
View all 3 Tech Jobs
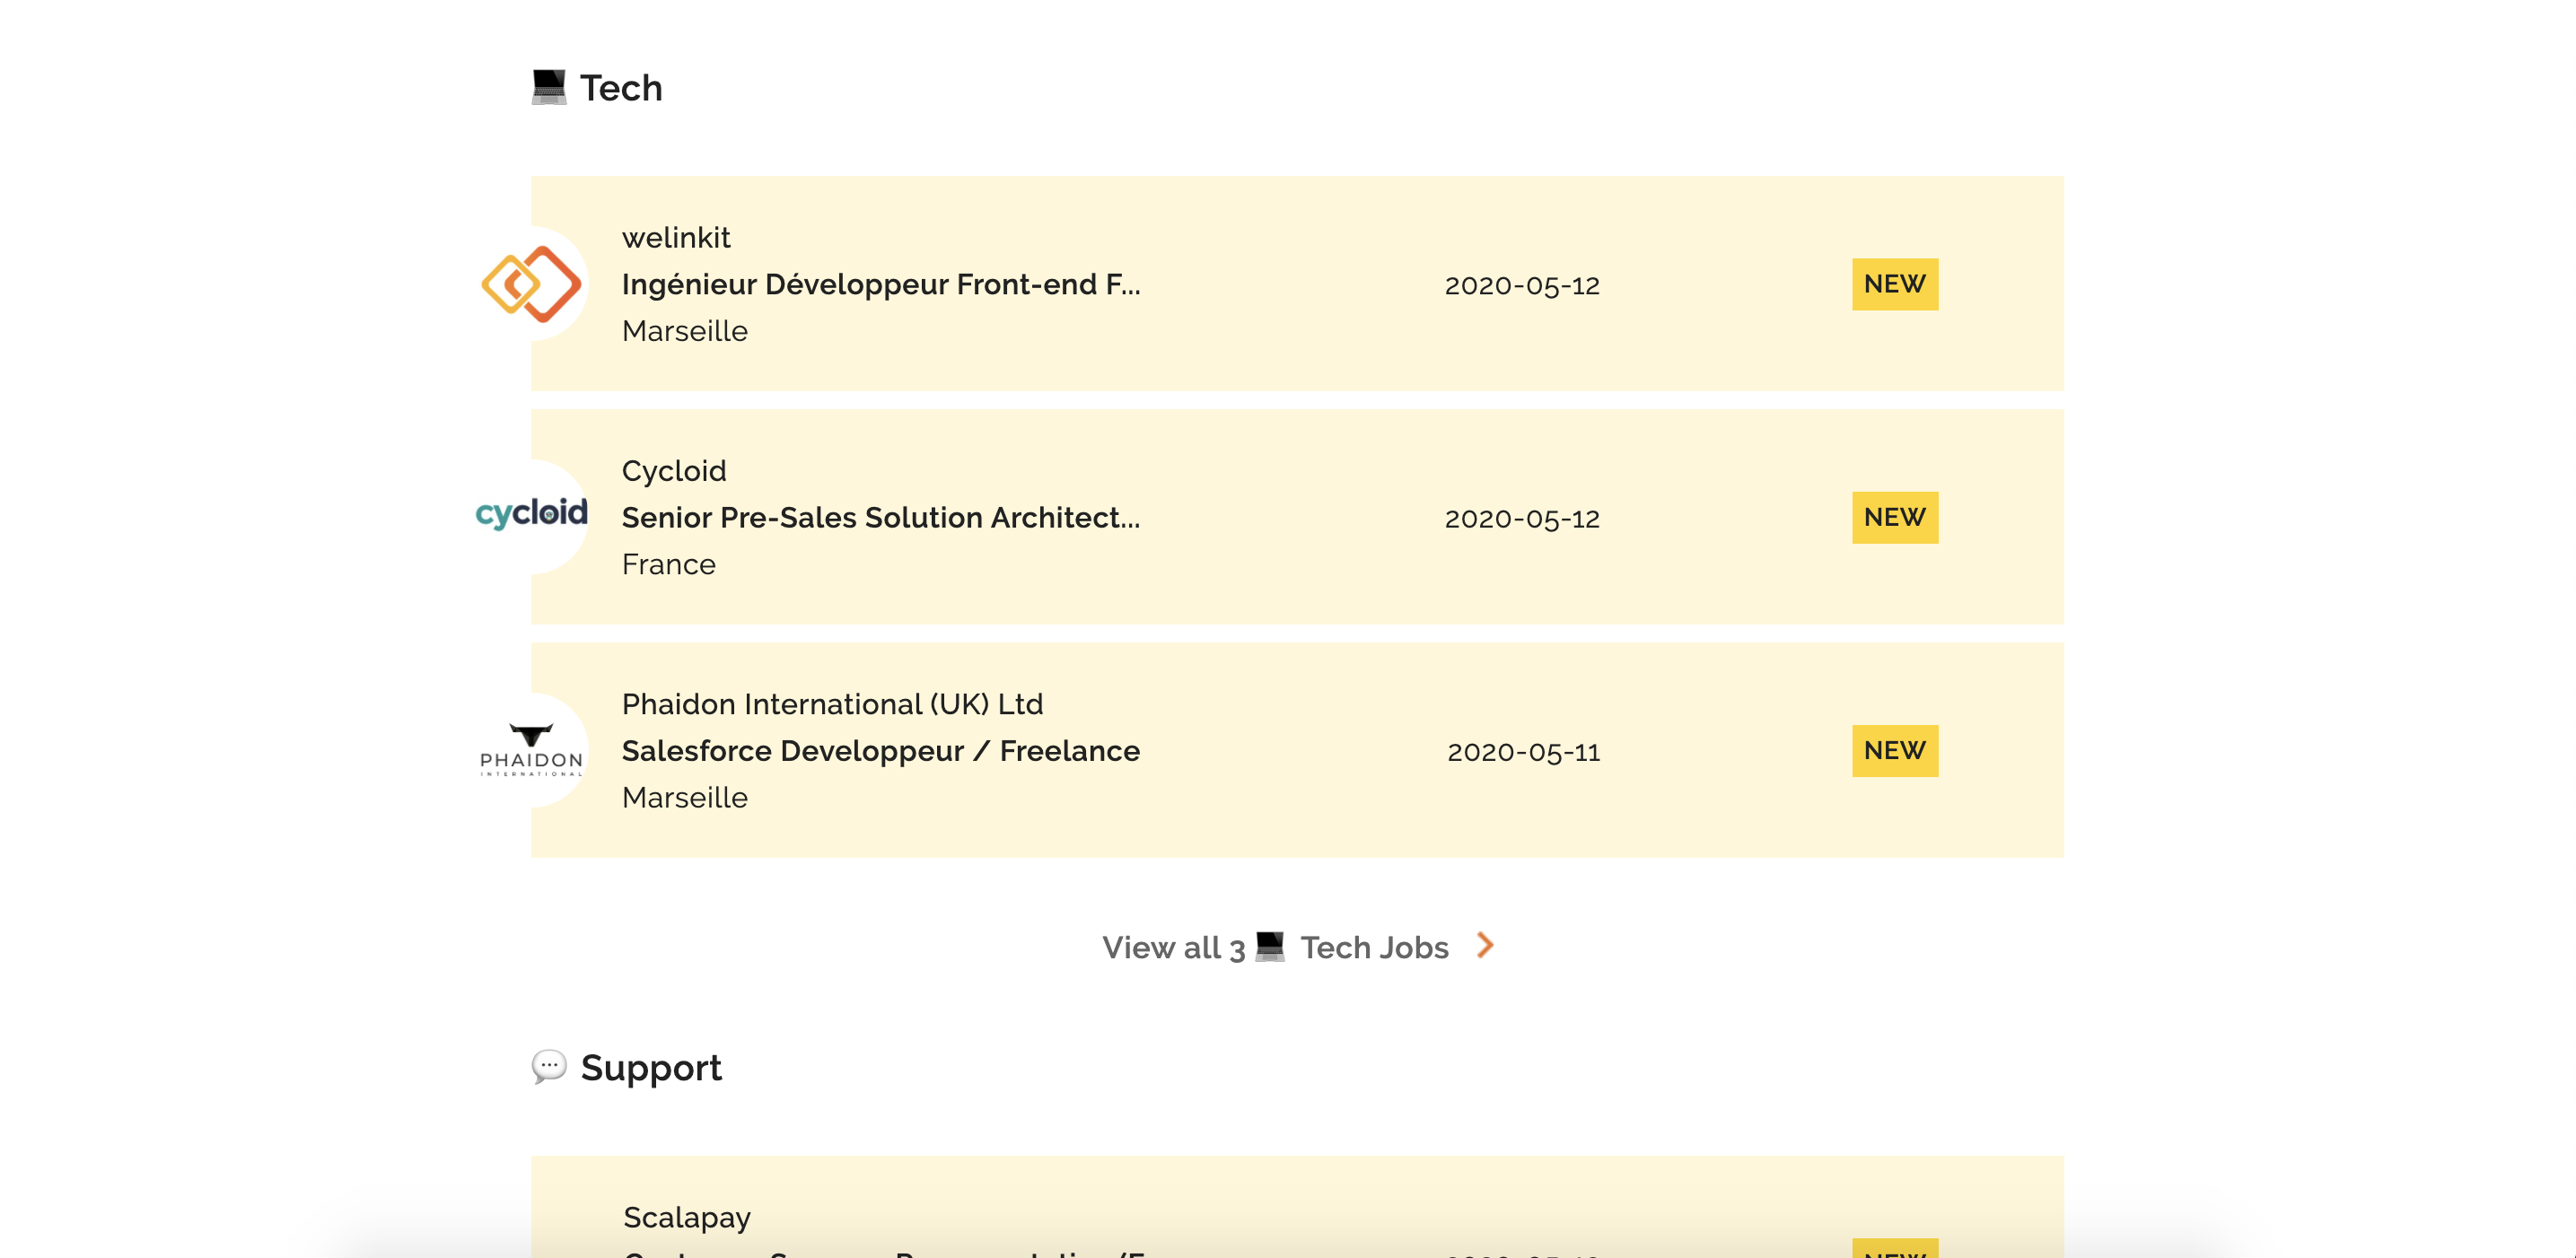(x=1297, y=946)
